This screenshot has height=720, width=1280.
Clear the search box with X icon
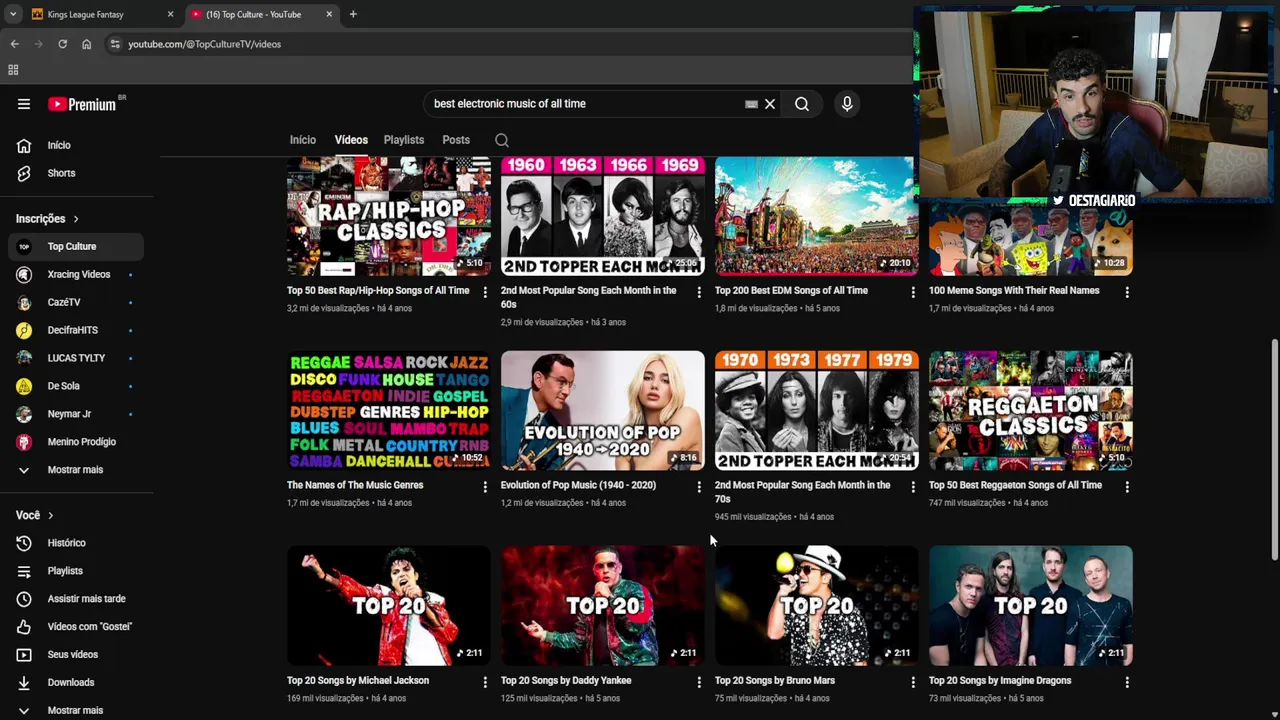tap(770, 104)
